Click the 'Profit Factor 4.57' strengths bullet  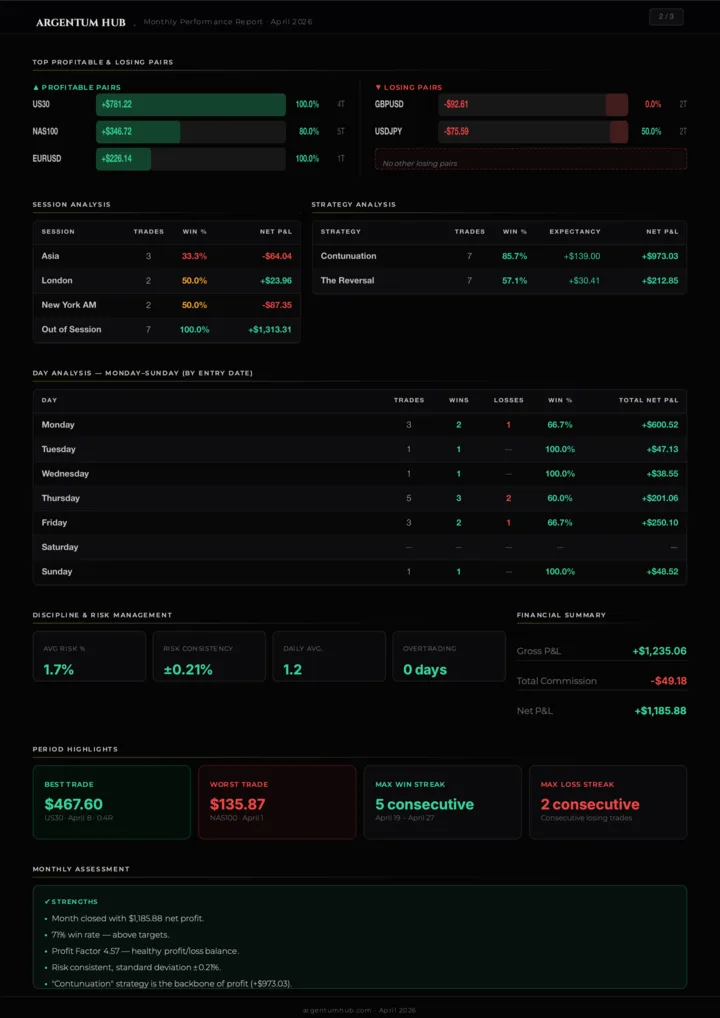[145, 951]
